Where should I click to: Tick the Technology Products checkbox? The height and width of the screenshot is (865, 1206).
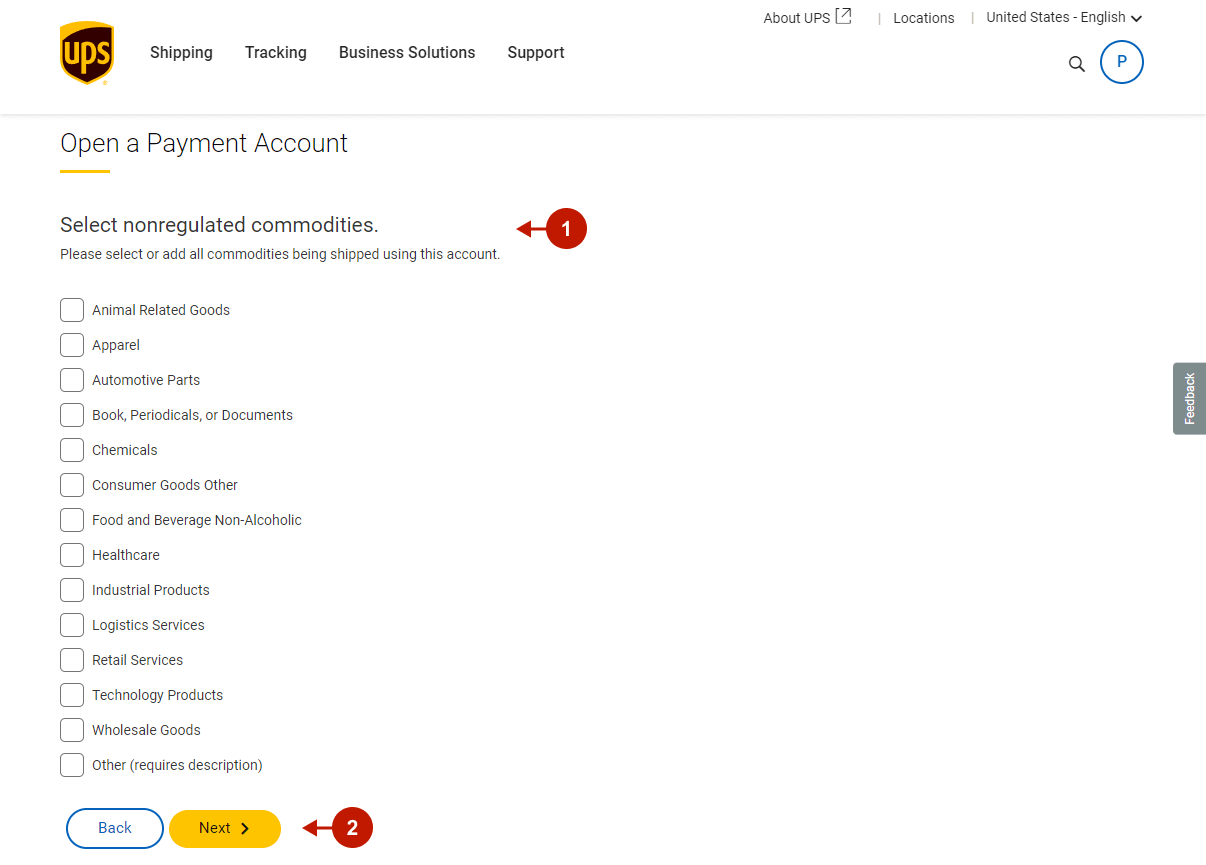[72, 695]
